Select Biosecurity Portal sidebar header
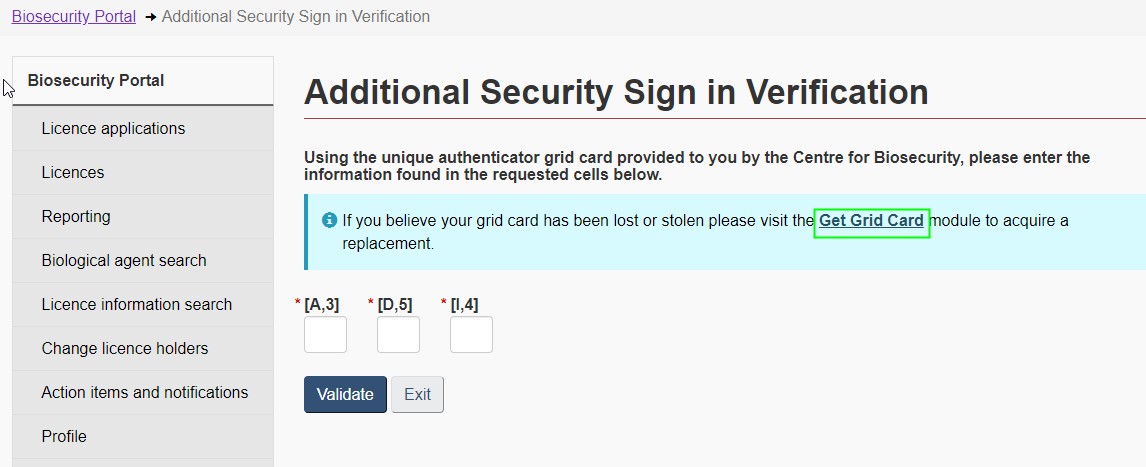 pos(96,81)
